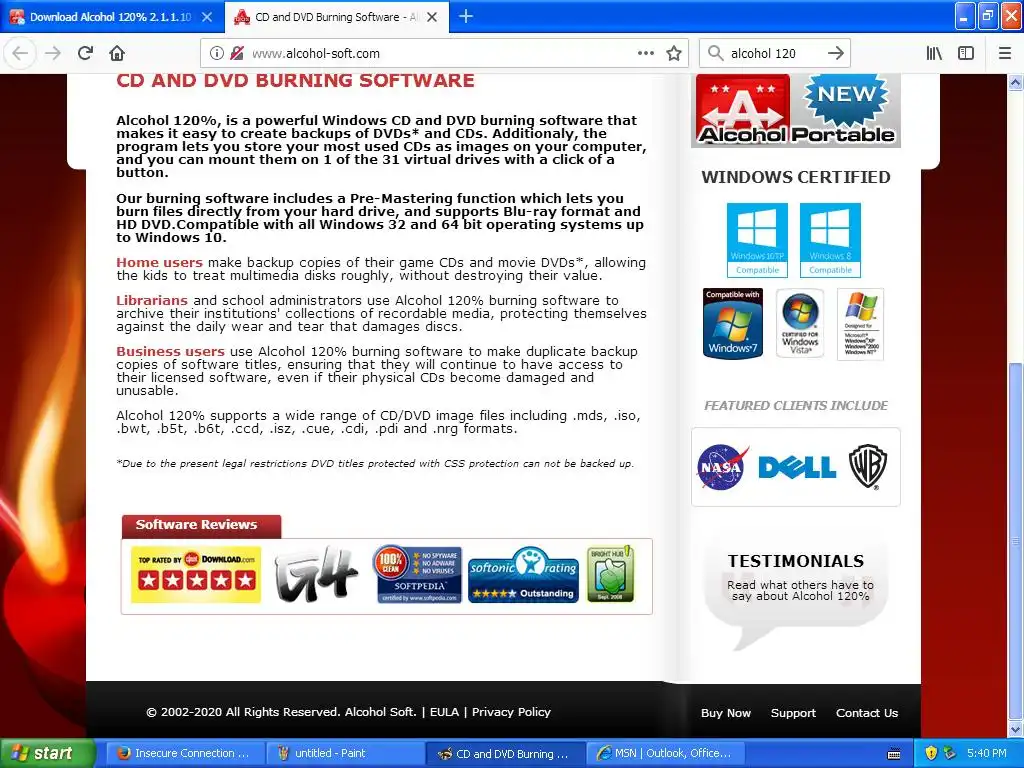The height and width of the screenshot is (768, 1024).
Task: Submit the search with the arrow icon
Action: click(836, 53)
